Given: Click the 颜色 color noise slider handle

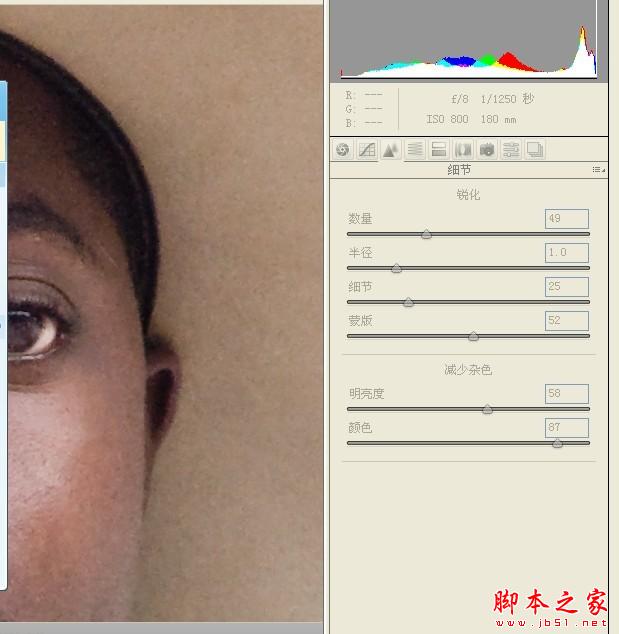Looking at the screenshot, I should (557, 443).
